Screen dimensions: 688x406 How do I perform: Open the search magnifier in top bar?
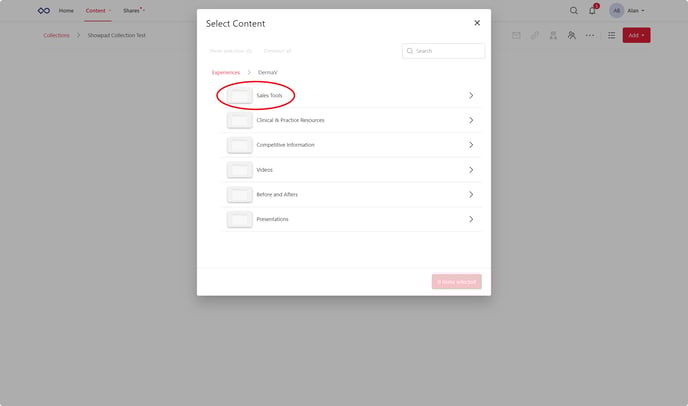tap(574, 10)
